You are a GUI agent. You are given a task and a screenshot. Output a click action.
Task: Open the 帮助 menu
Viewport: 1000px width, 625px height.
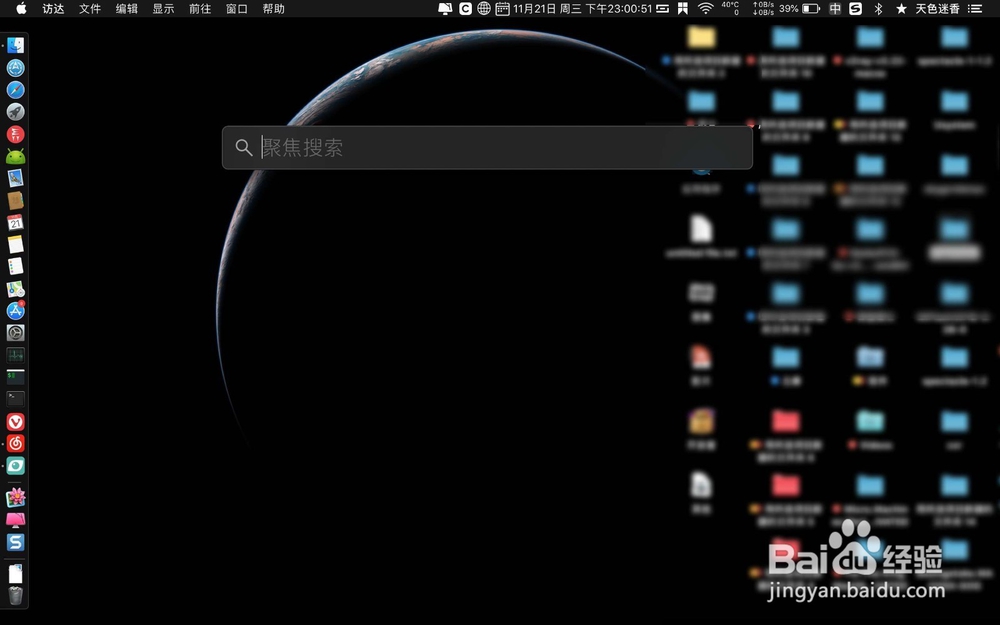tap(274, 8)
